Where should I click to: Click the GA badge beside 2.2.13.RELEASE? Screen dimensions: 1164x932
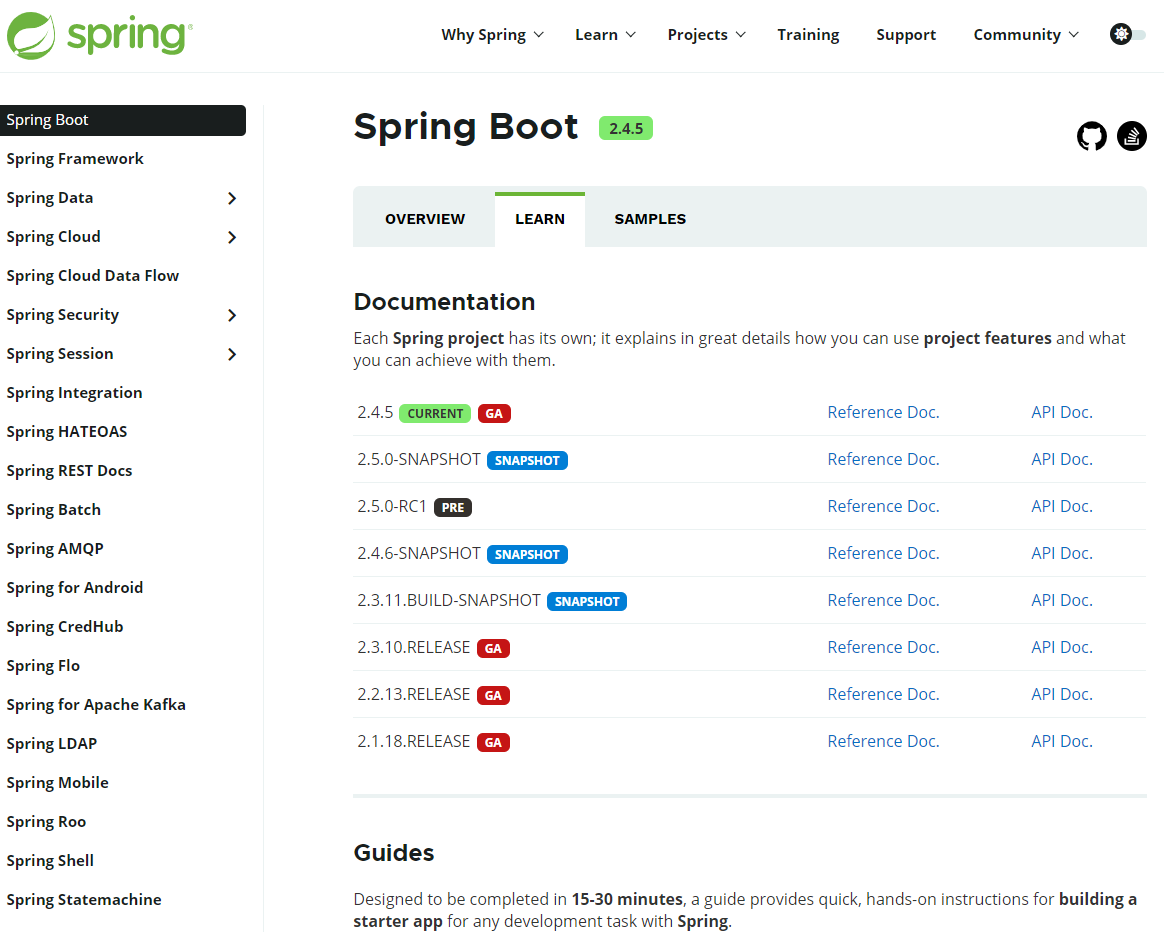pos(493,696)
